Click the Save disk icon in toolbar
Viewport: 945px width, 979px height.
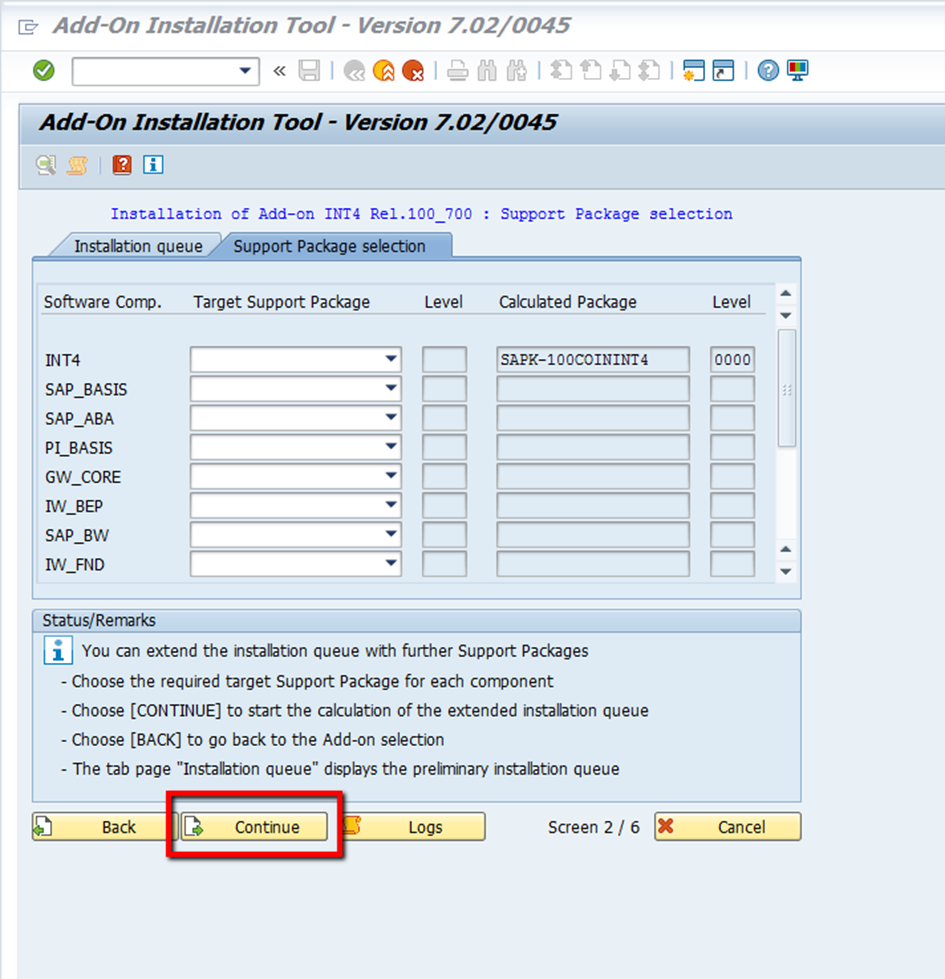(310, 71)
